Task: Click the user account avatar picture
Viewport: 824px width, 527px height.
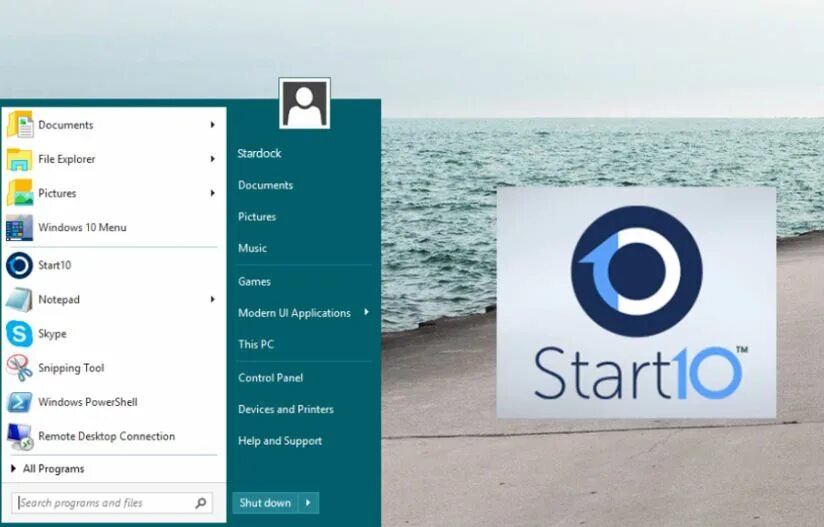Action: click(304, 103)
